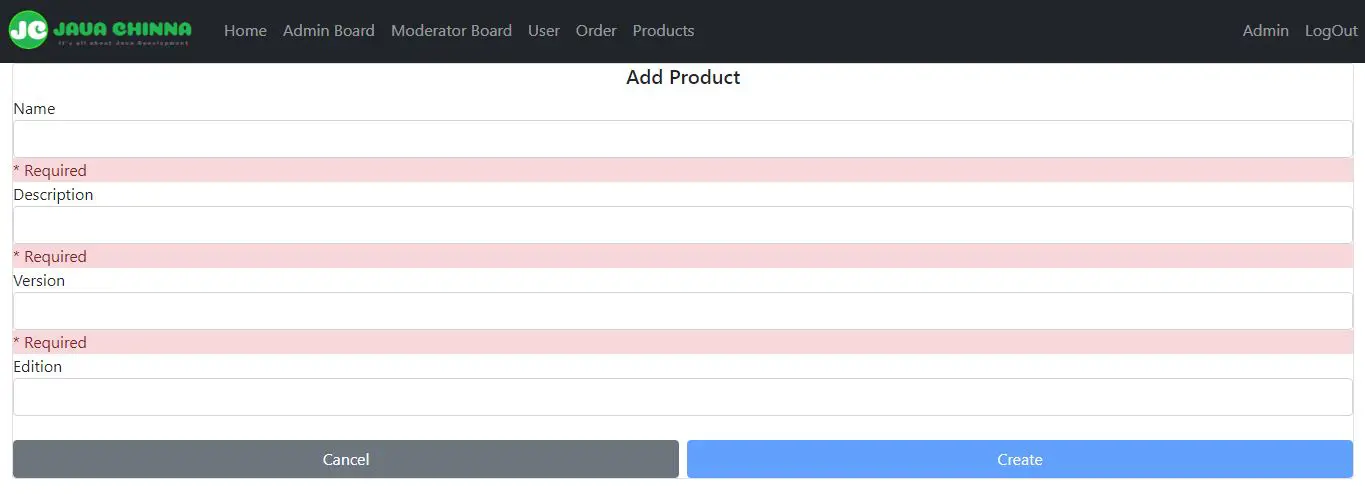Open the Moderator Board
The height and width of the screenshot is (494, 1365).
[x=451, y=31]
